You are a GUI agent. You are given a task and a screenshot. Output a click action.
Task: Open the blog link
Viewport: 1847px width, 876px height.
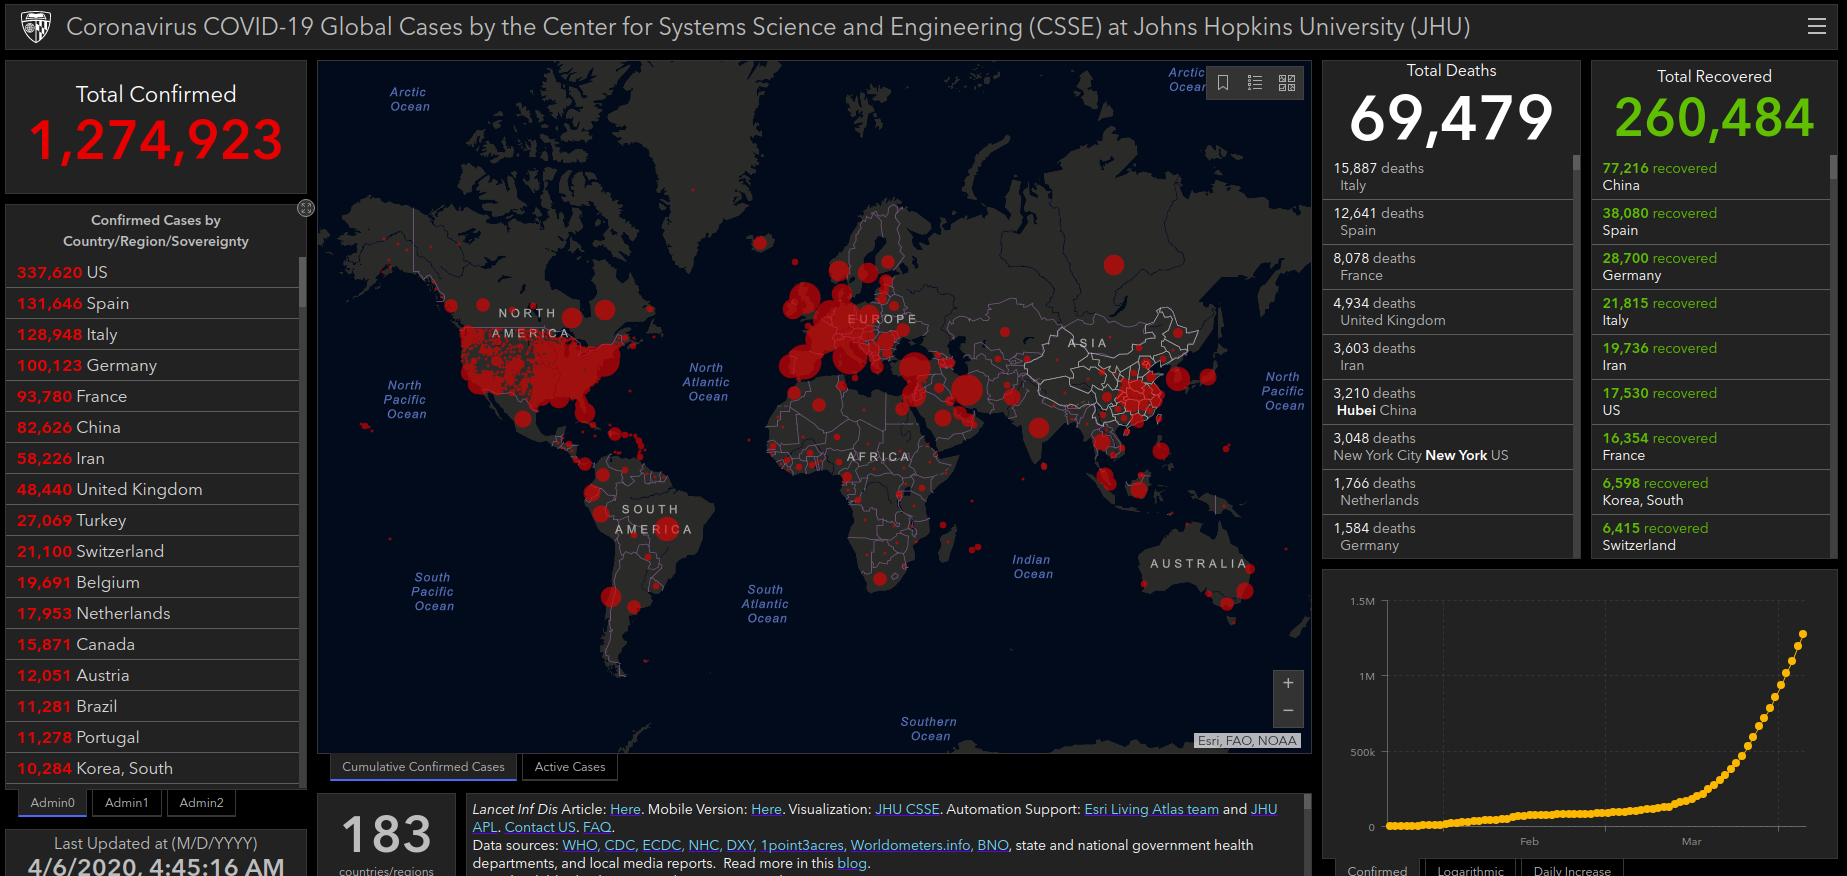851,863
